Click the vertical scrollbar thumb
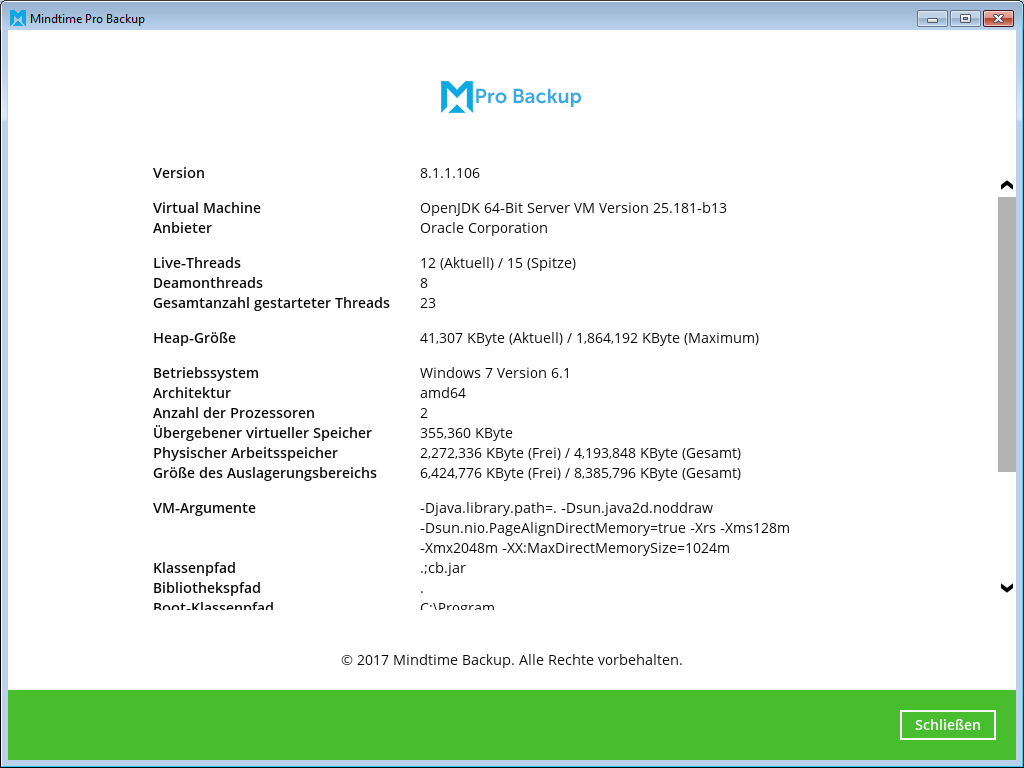1024x768 pixels. click(1006, 334)
